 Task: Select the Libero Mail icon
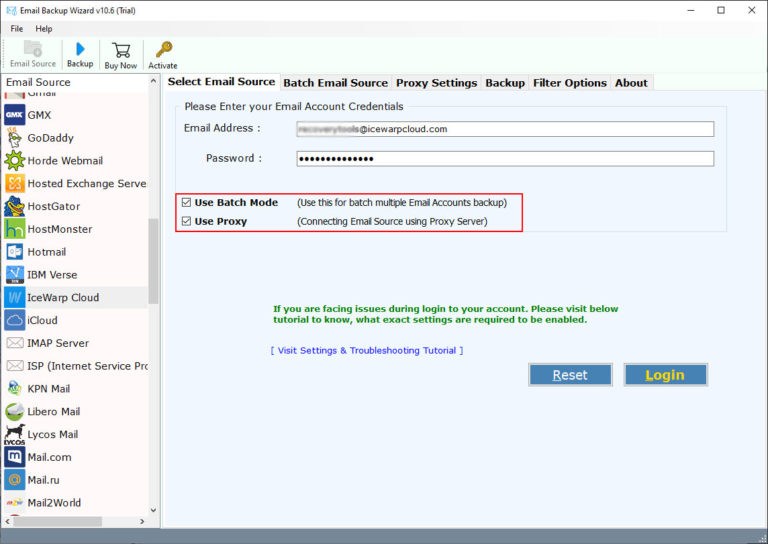[15, 411]
